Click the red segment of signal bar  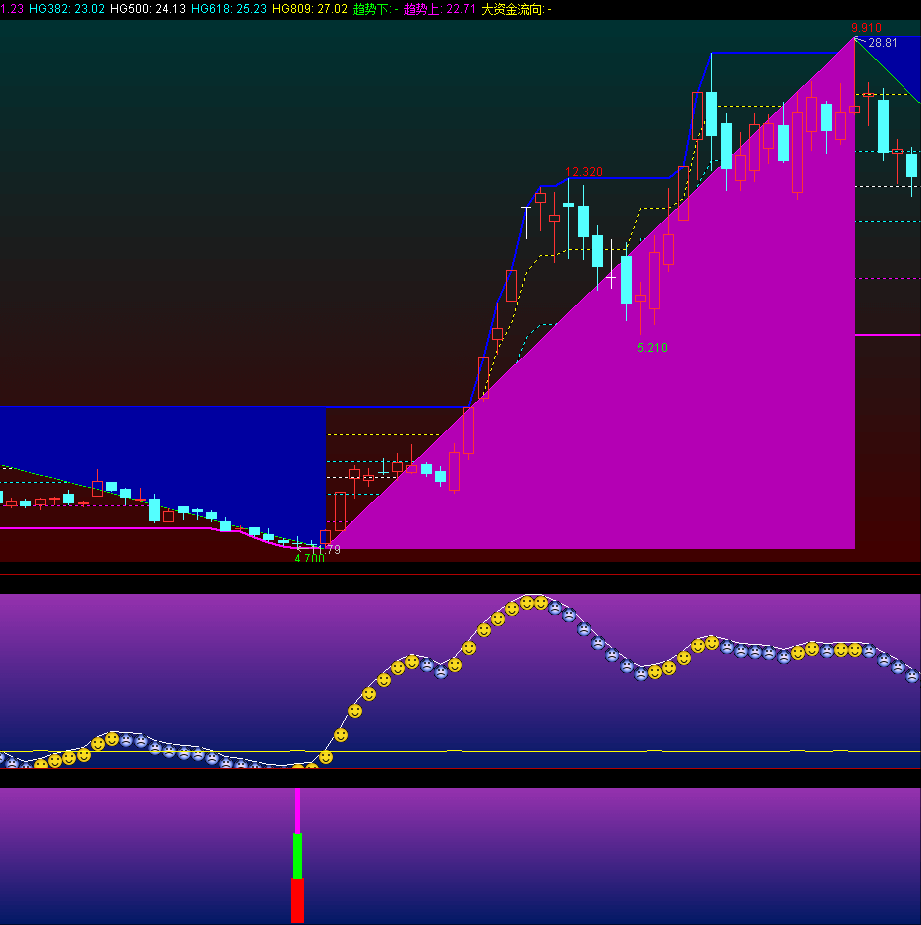point(297,900)
